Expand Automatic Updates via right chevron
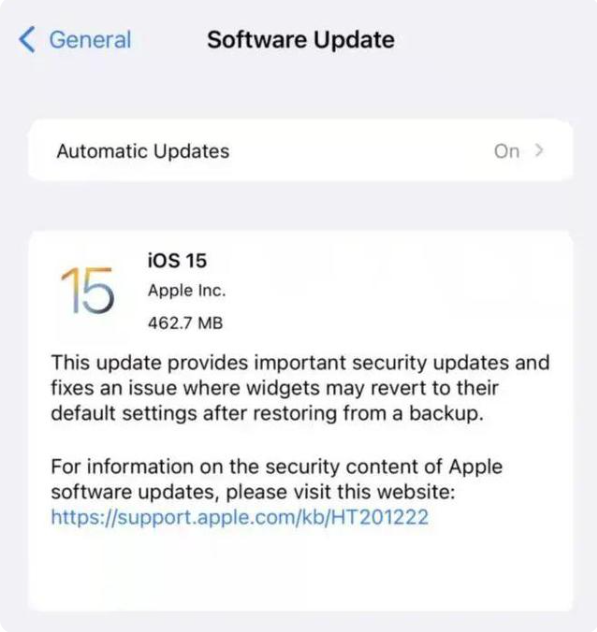Viewport: 597px width, 632px height. pyautogui.click(x=539, y=151)
